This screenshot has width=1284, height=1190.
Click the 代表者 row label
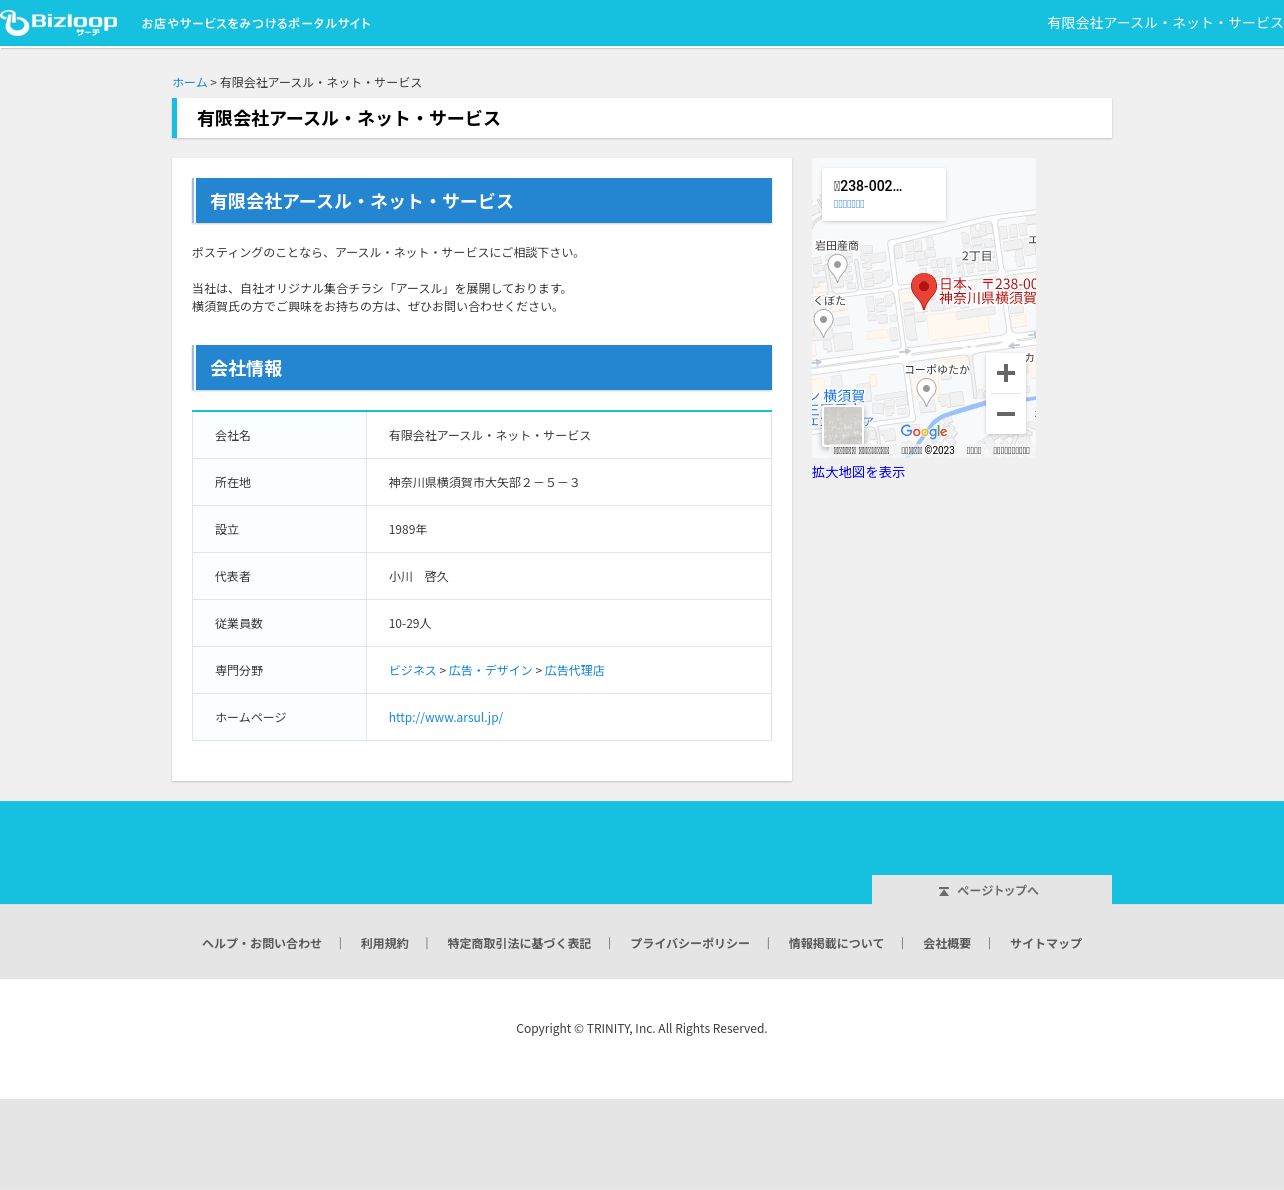point(233,576)
